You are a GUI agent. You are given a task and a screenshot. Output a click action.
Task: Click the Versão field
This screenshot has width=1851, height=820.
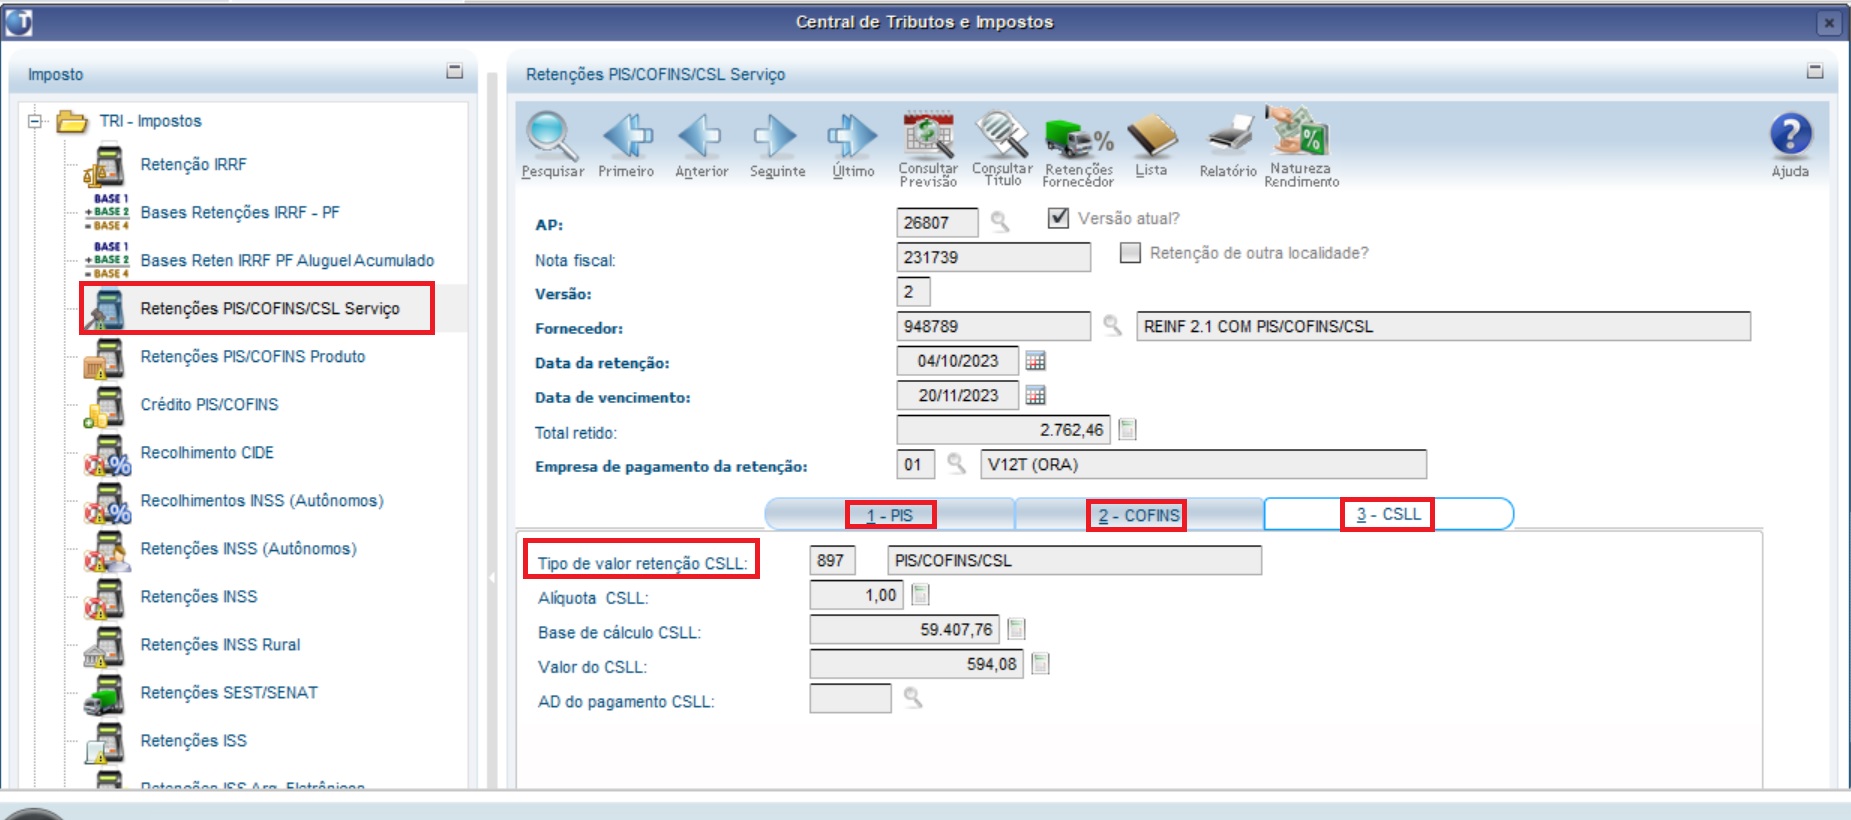tap(913, 292)
